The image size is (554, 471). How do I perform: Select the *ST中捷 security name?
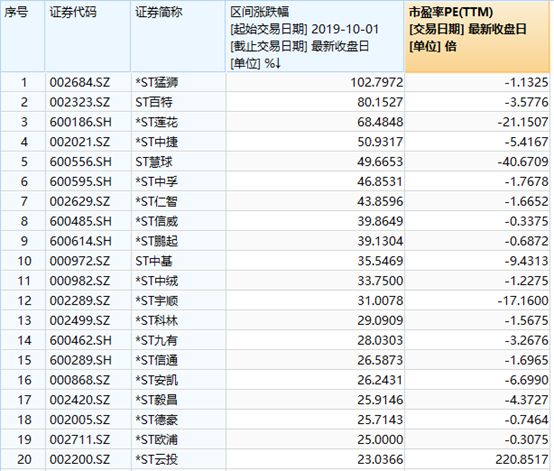click(157, 142)
